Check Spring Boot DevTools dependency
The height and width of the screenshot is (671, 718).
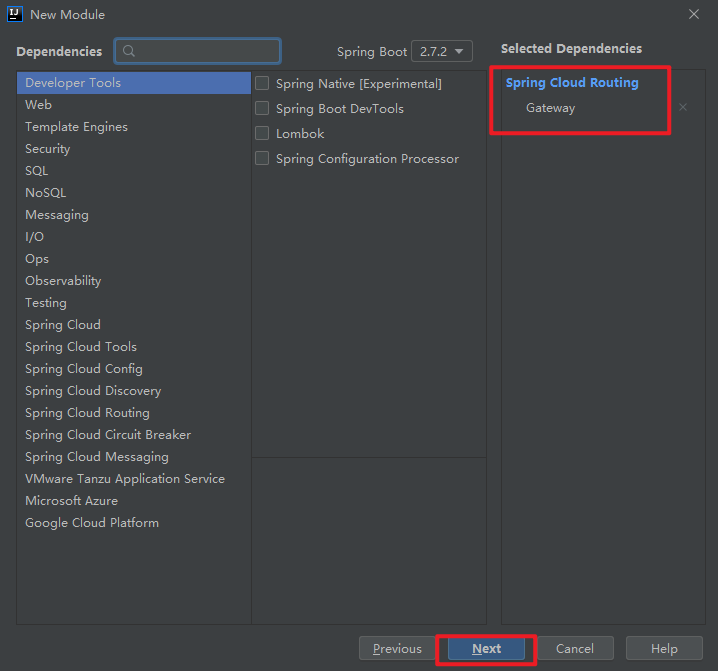click(x=262, y=109)
